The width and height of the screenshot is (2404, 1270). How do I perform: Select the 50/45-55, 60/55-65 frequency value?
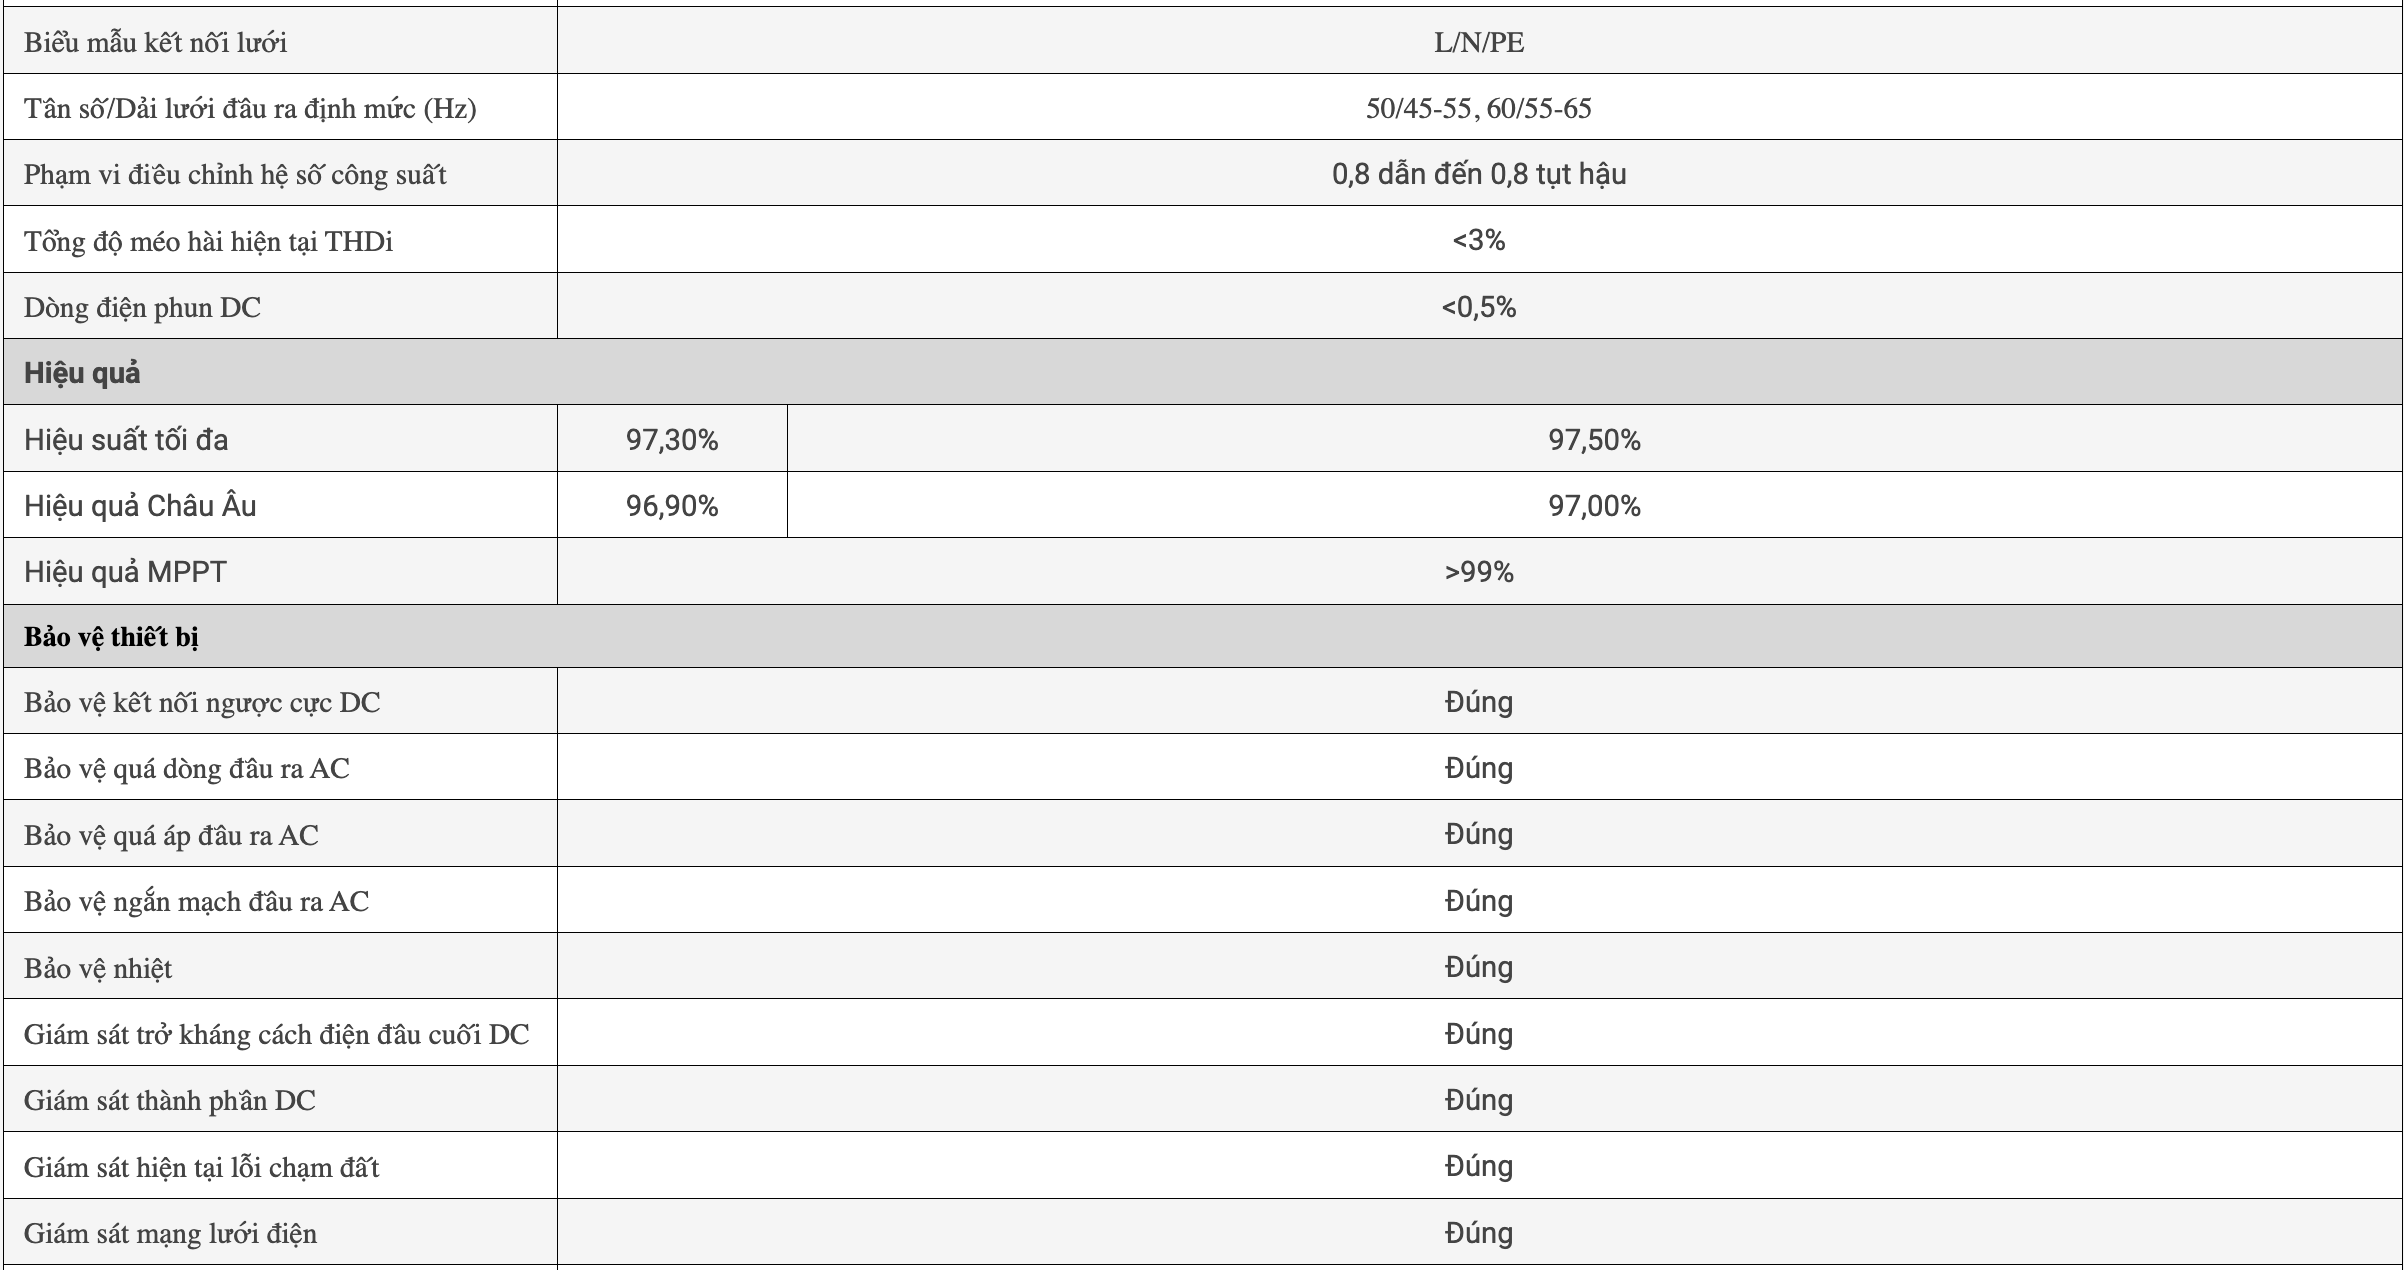(x=1478, y=108)
